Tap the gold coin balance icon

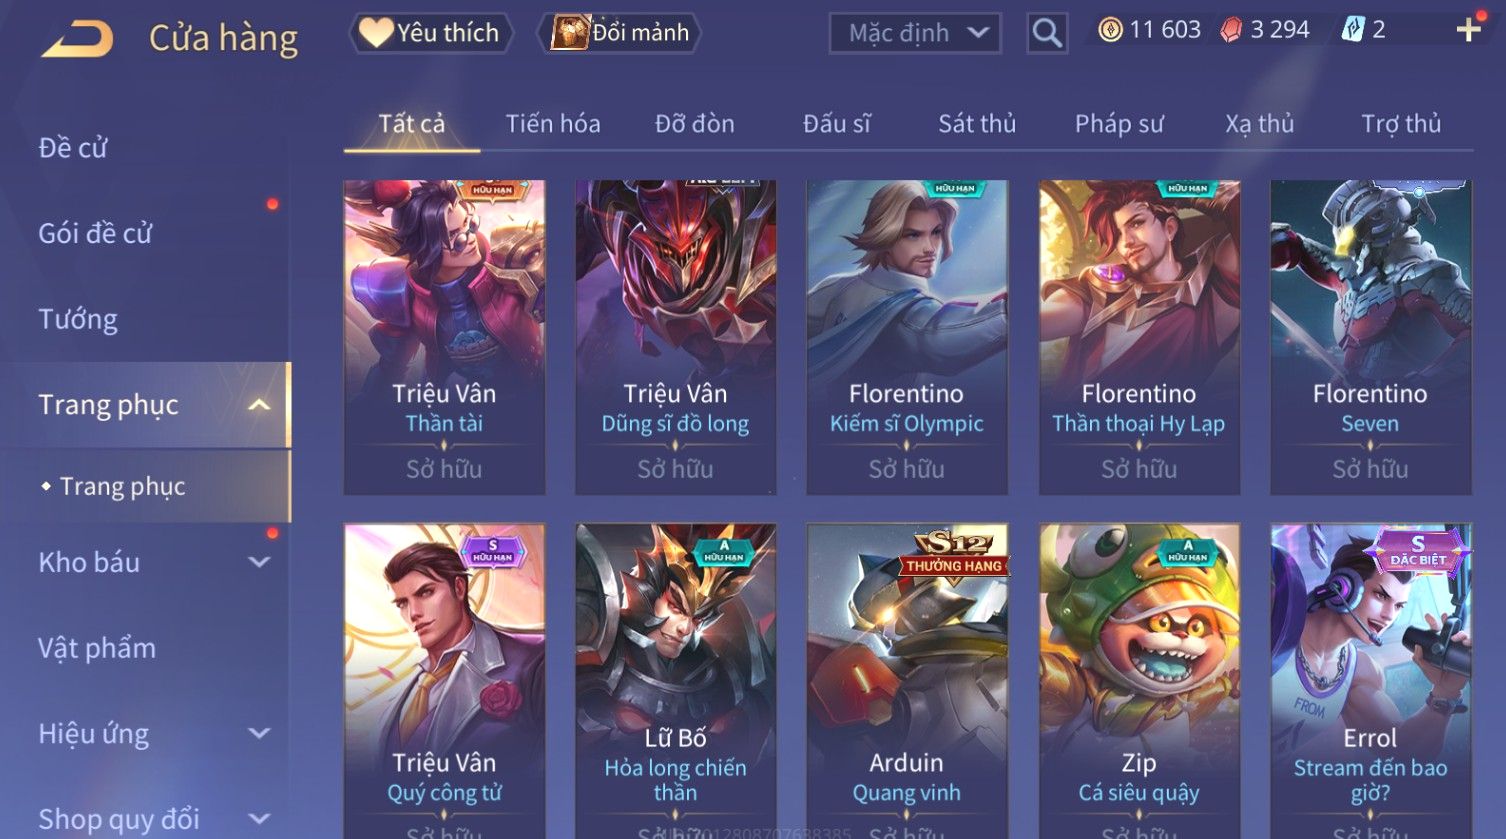tap(1110, 30)
